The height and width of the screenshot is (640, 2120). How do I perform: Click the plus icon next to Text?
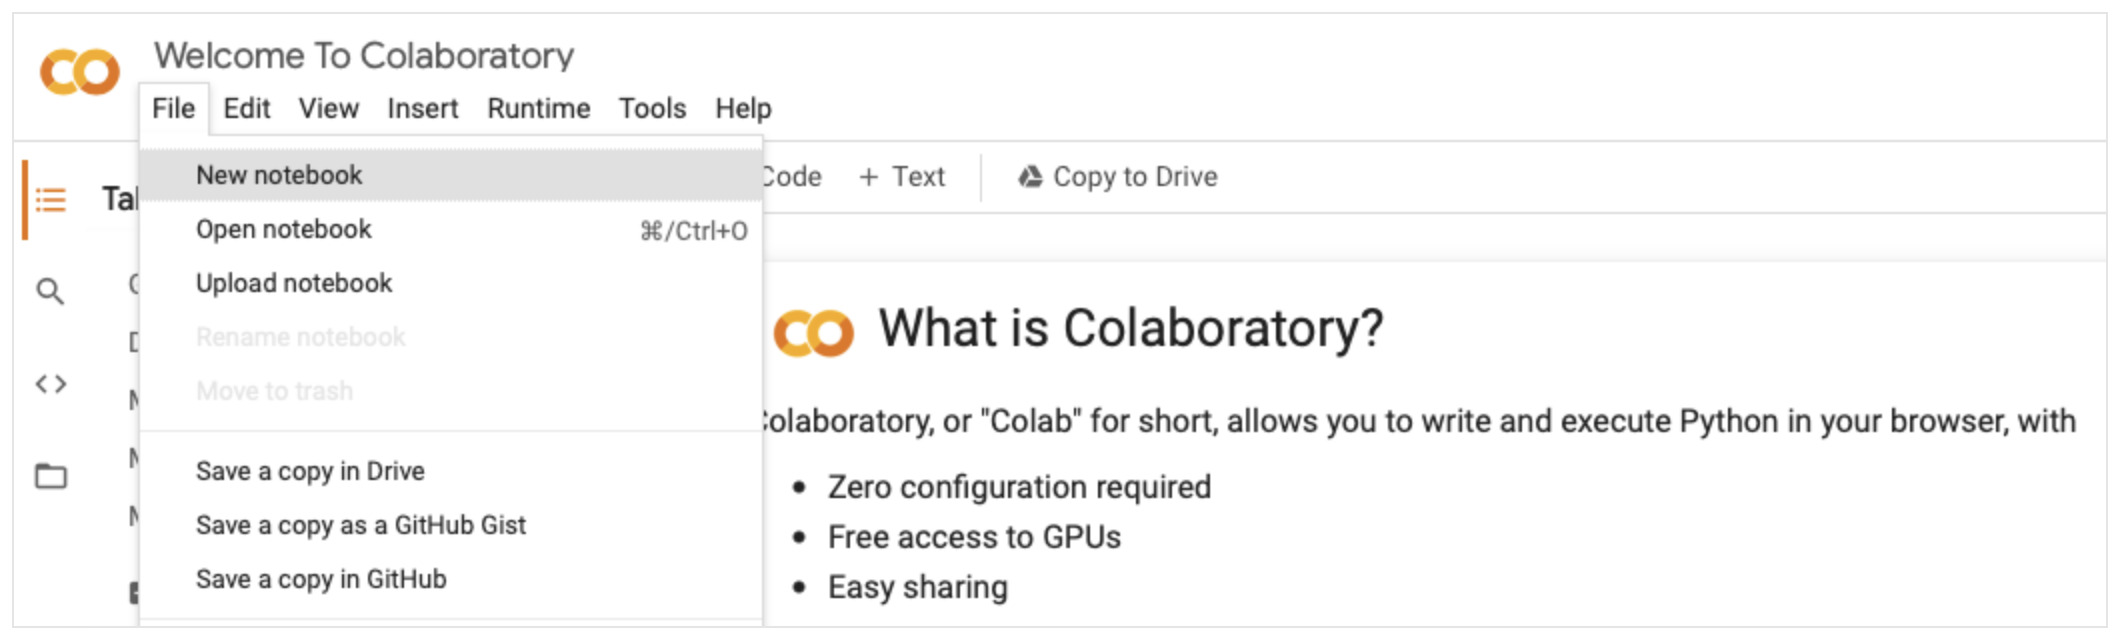click(869, 177)
